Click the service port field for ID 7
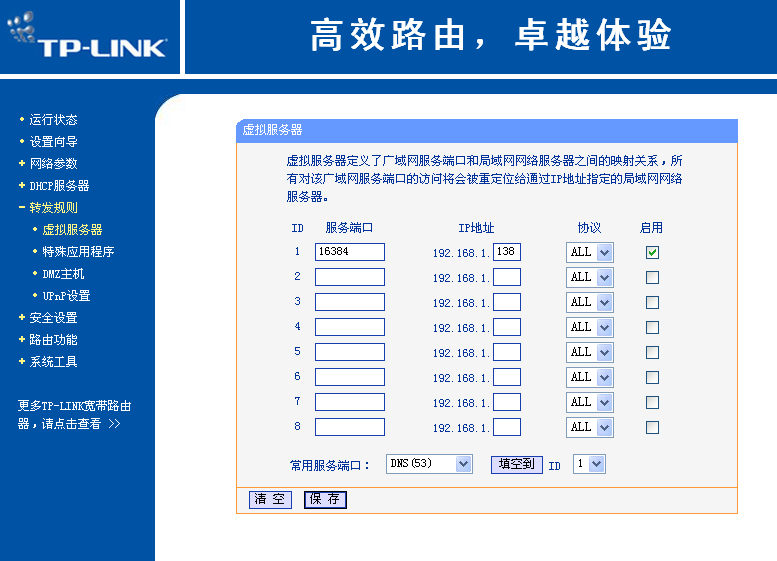 coord(350,402)
